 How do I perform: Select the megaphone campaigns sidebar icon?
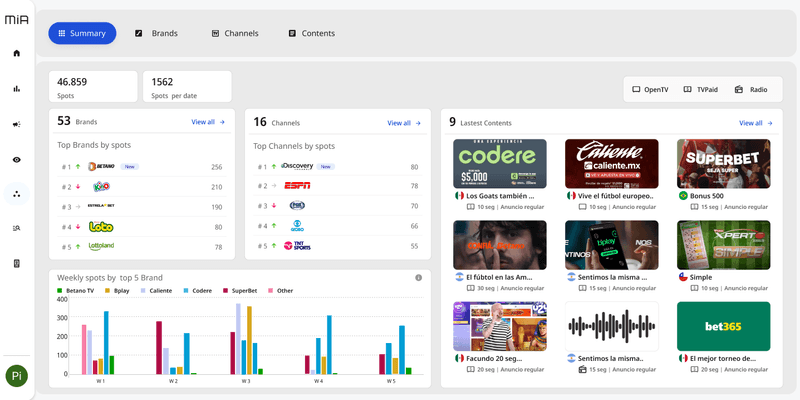(17, 124)
